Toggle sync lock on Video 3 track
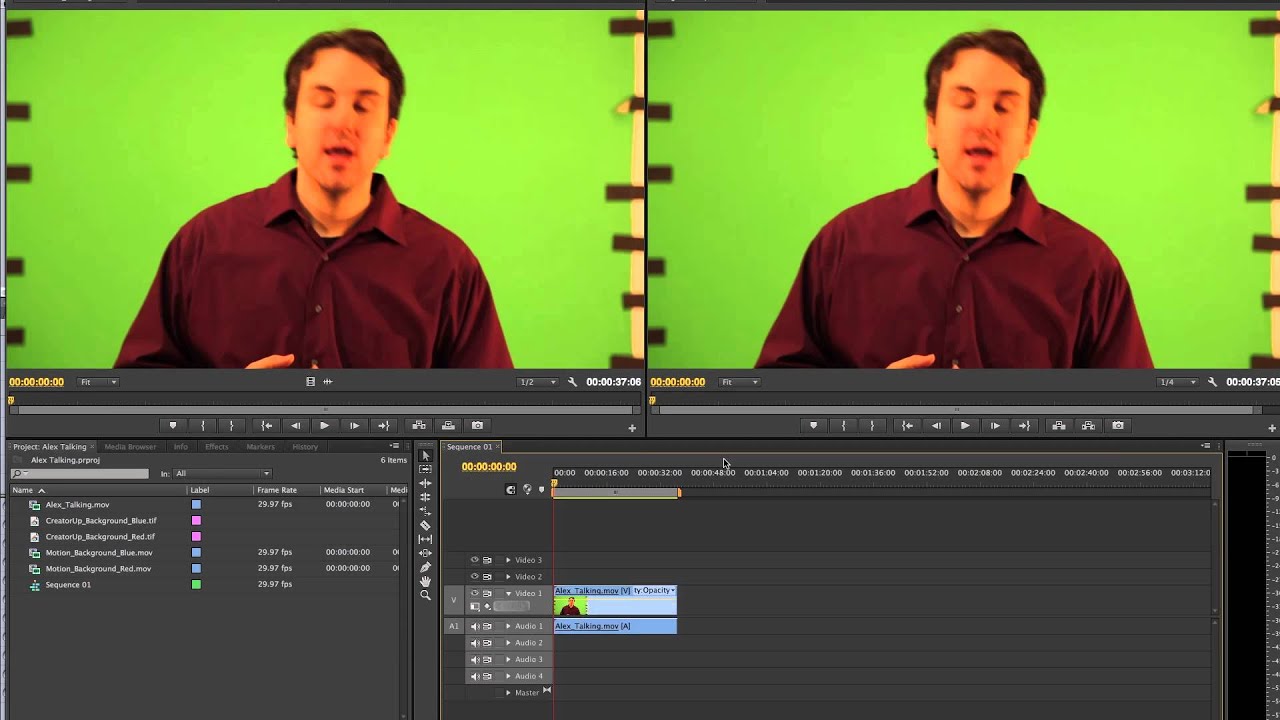The height and width of the screenshot is (720, 1280). (487, 560)
